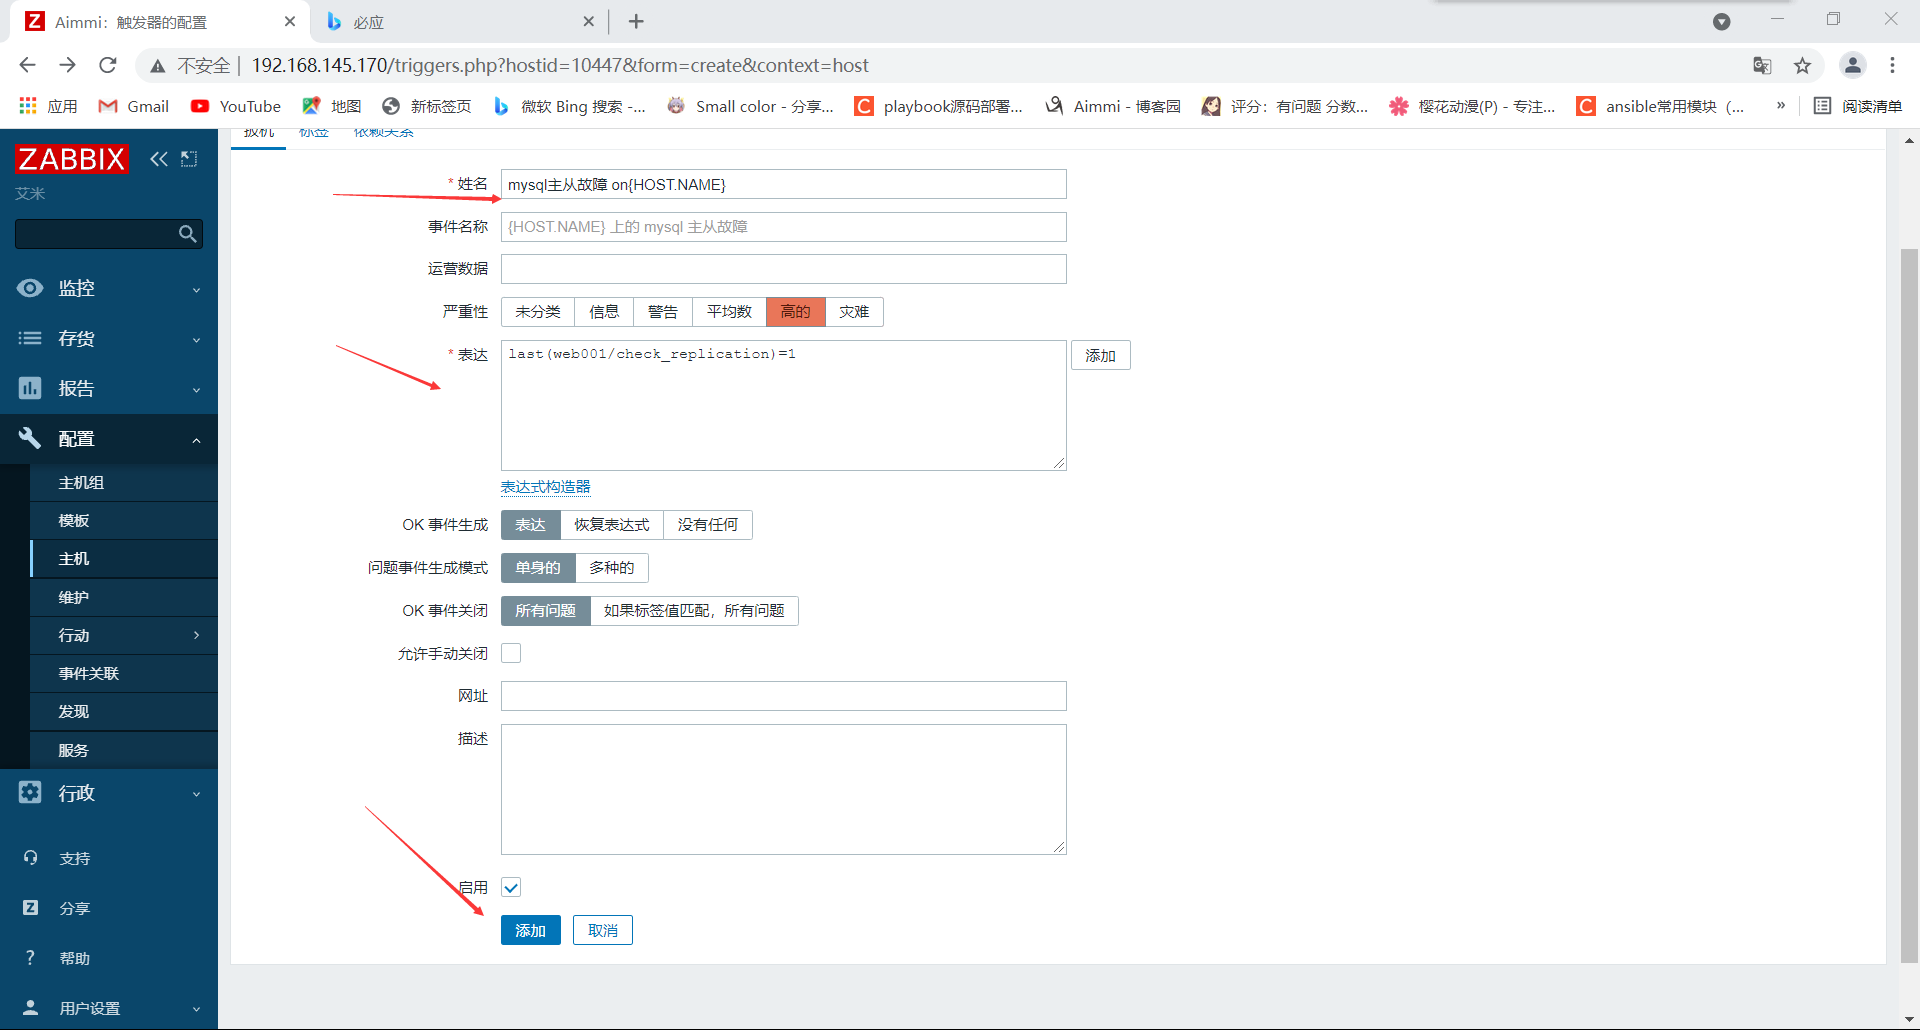Expand the 行动 submenu arrow
The width and height of the screenshot is (1920, 1030).
(196, 635)
